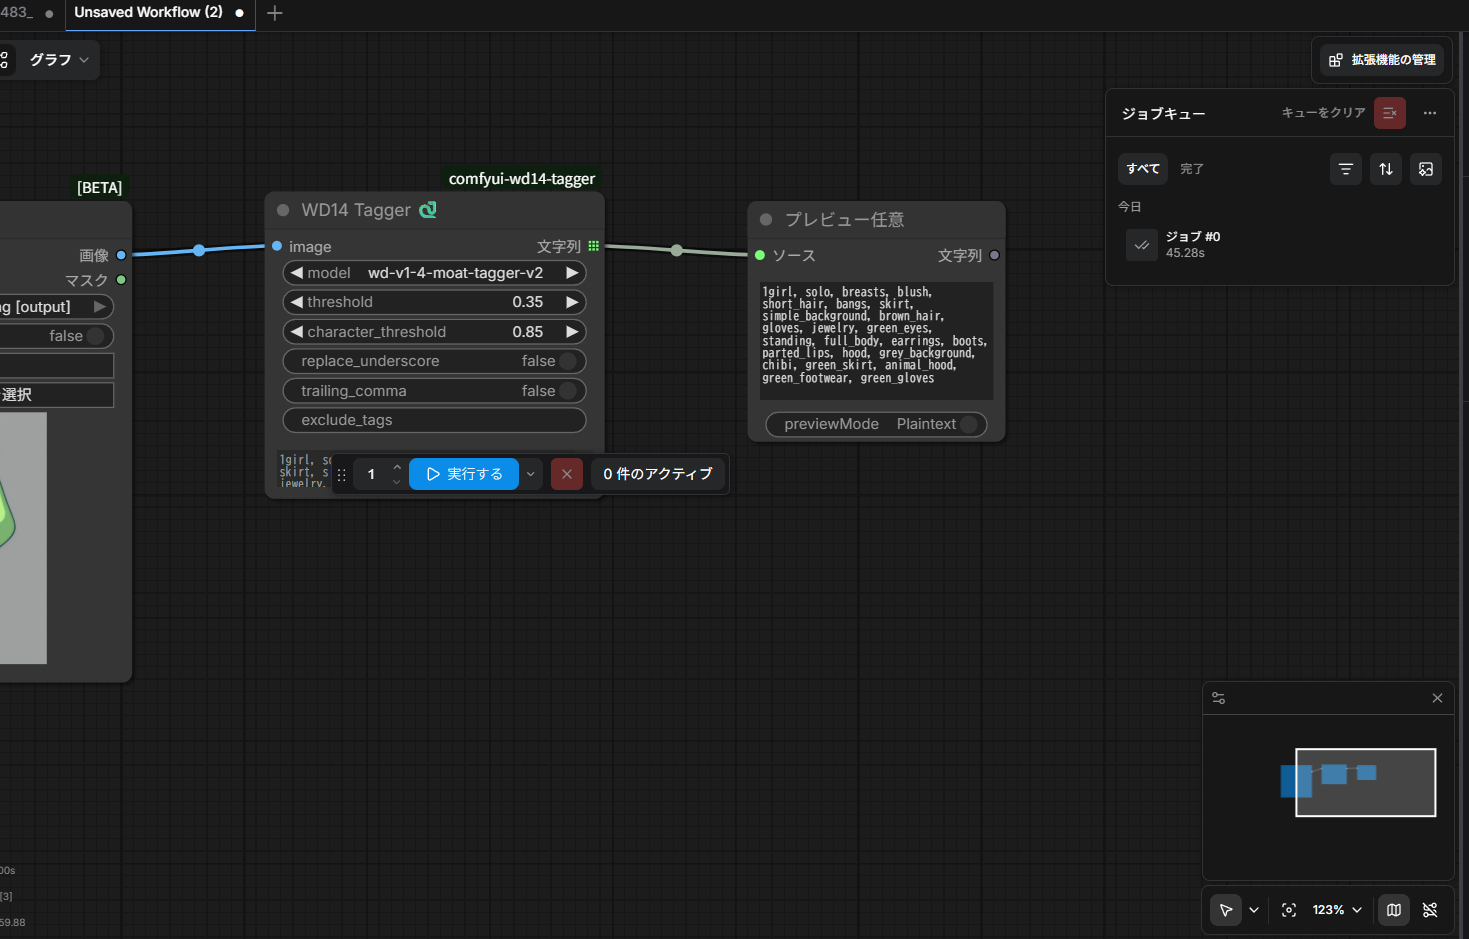Clear the queue with the red icon
The image size is (1469, 939).
1390,113
